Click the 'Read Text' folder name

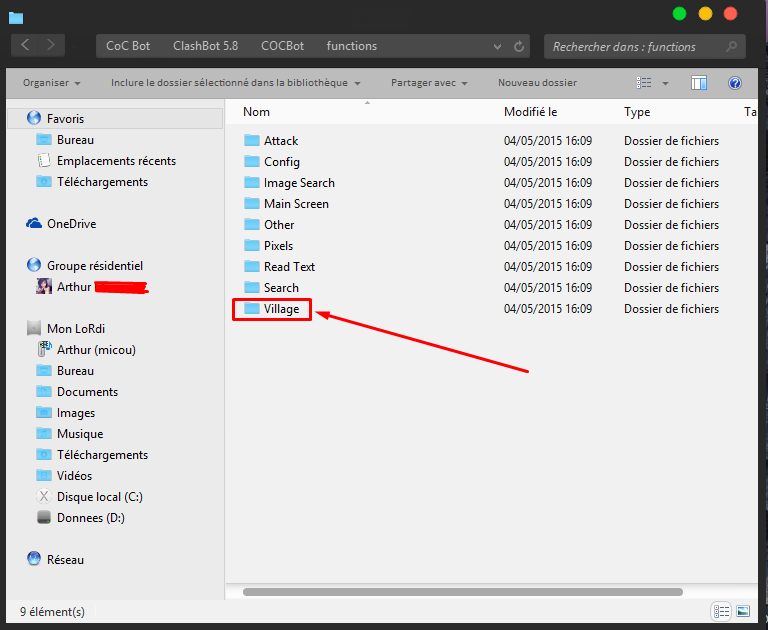289,267
